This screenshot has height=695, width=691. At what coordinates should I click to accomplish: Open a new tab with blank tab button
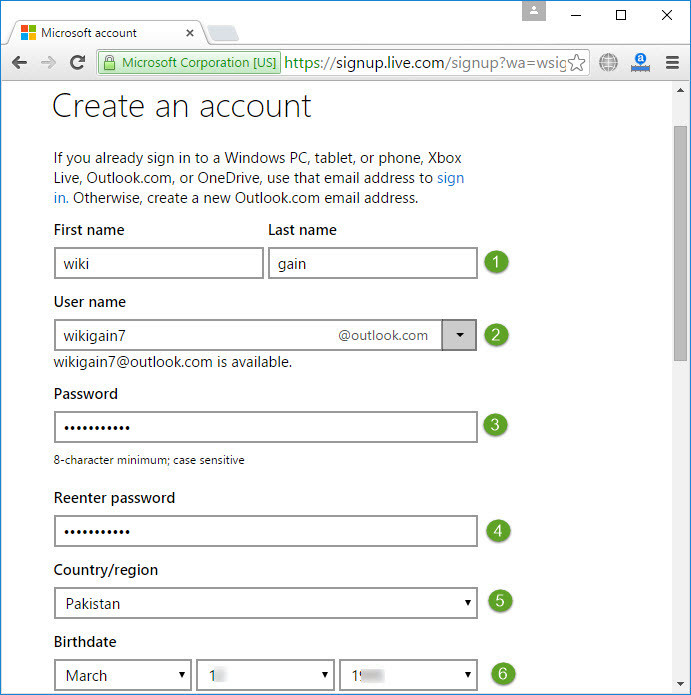click(x=223, y=33)
